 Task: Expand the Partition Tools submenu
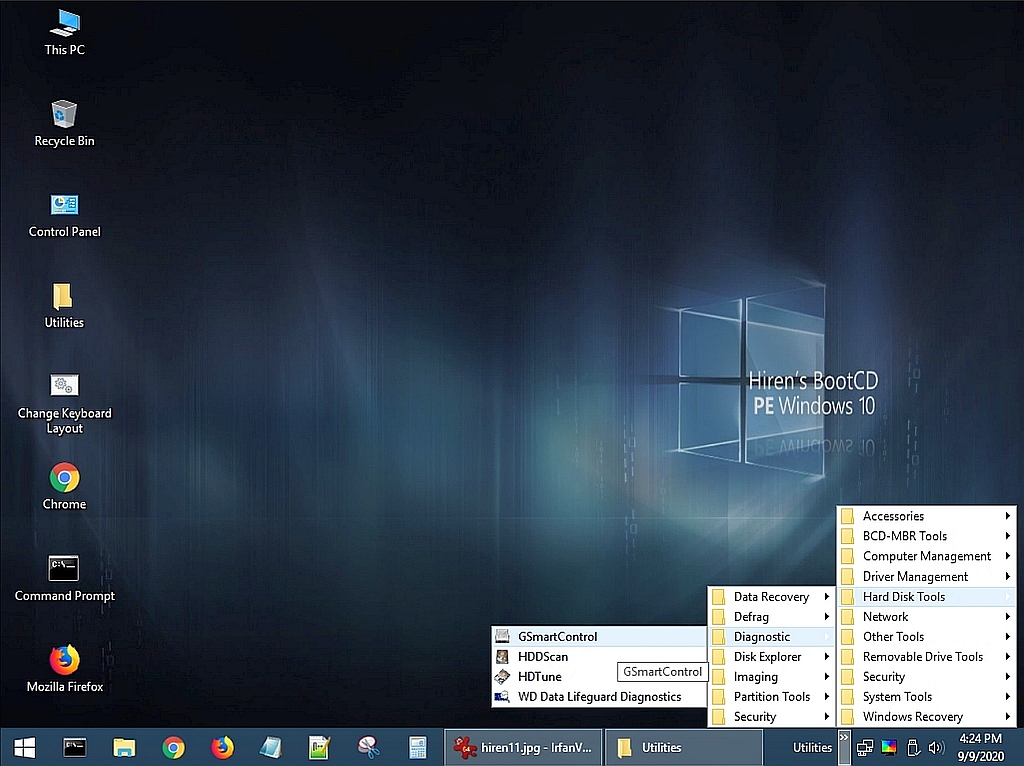[x=771, y=697]
